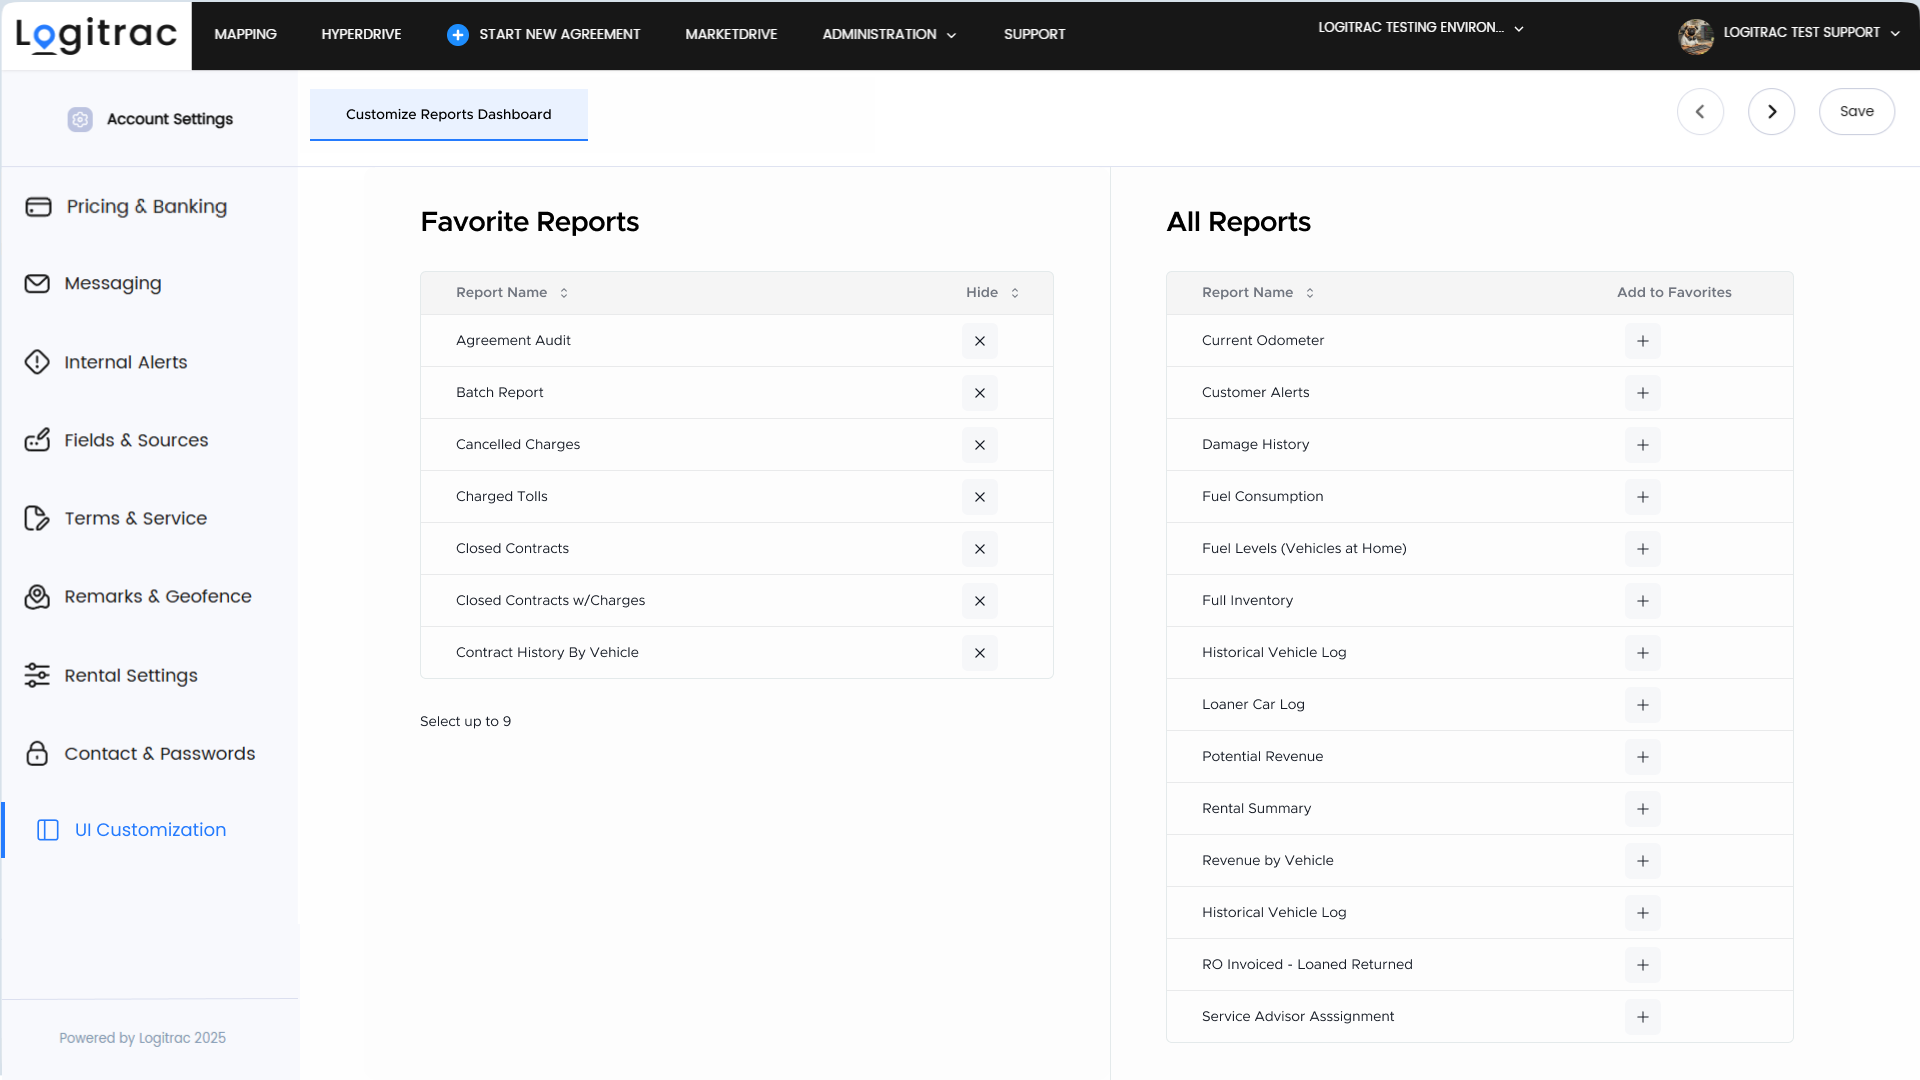Go to next page arrow button
This screenshot has width=1920, height=1080.
click(x=1771, y=112)
